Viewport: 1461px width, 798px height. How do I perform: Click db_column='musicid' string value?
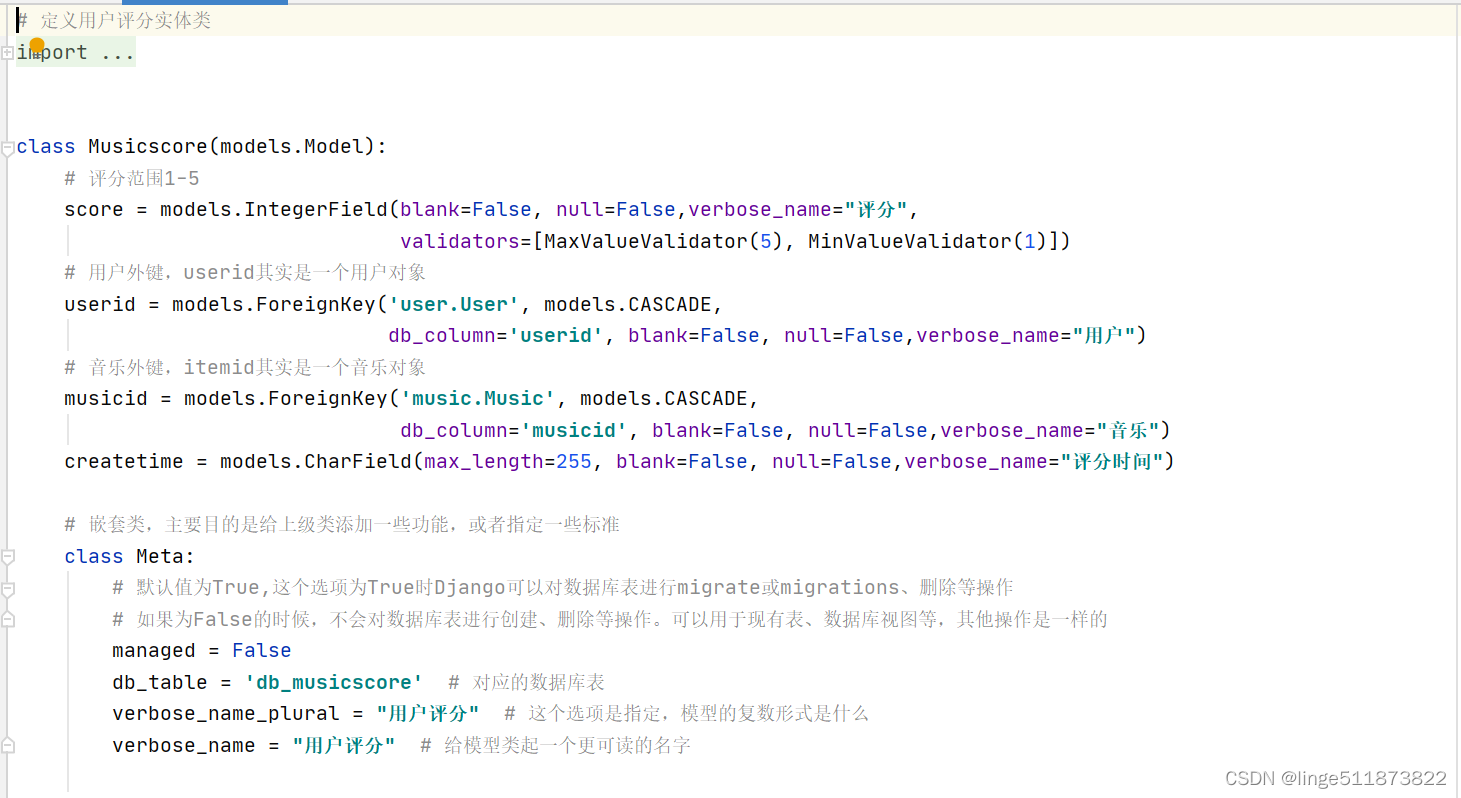[574, 431]
